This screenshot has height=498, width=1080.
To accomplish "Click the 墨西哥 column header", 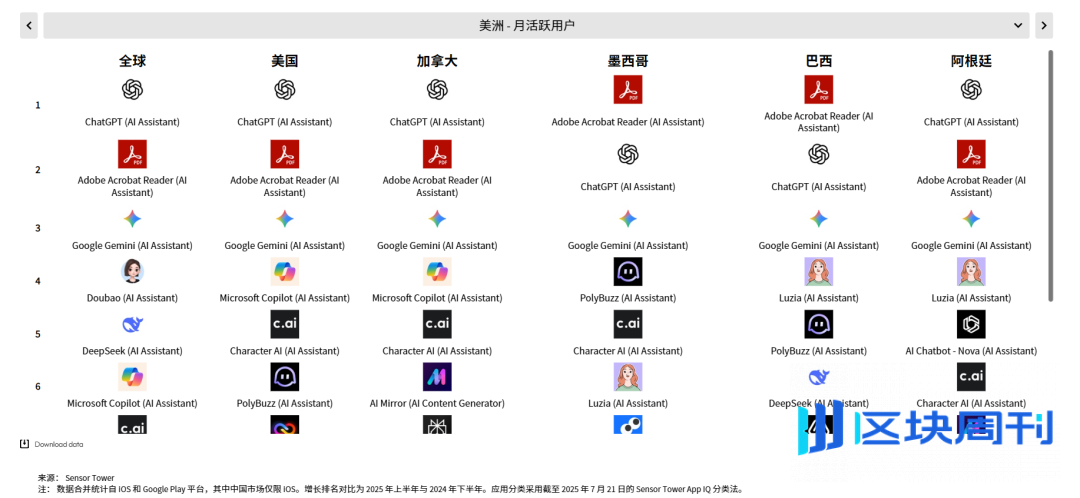I will click(627, 61).
